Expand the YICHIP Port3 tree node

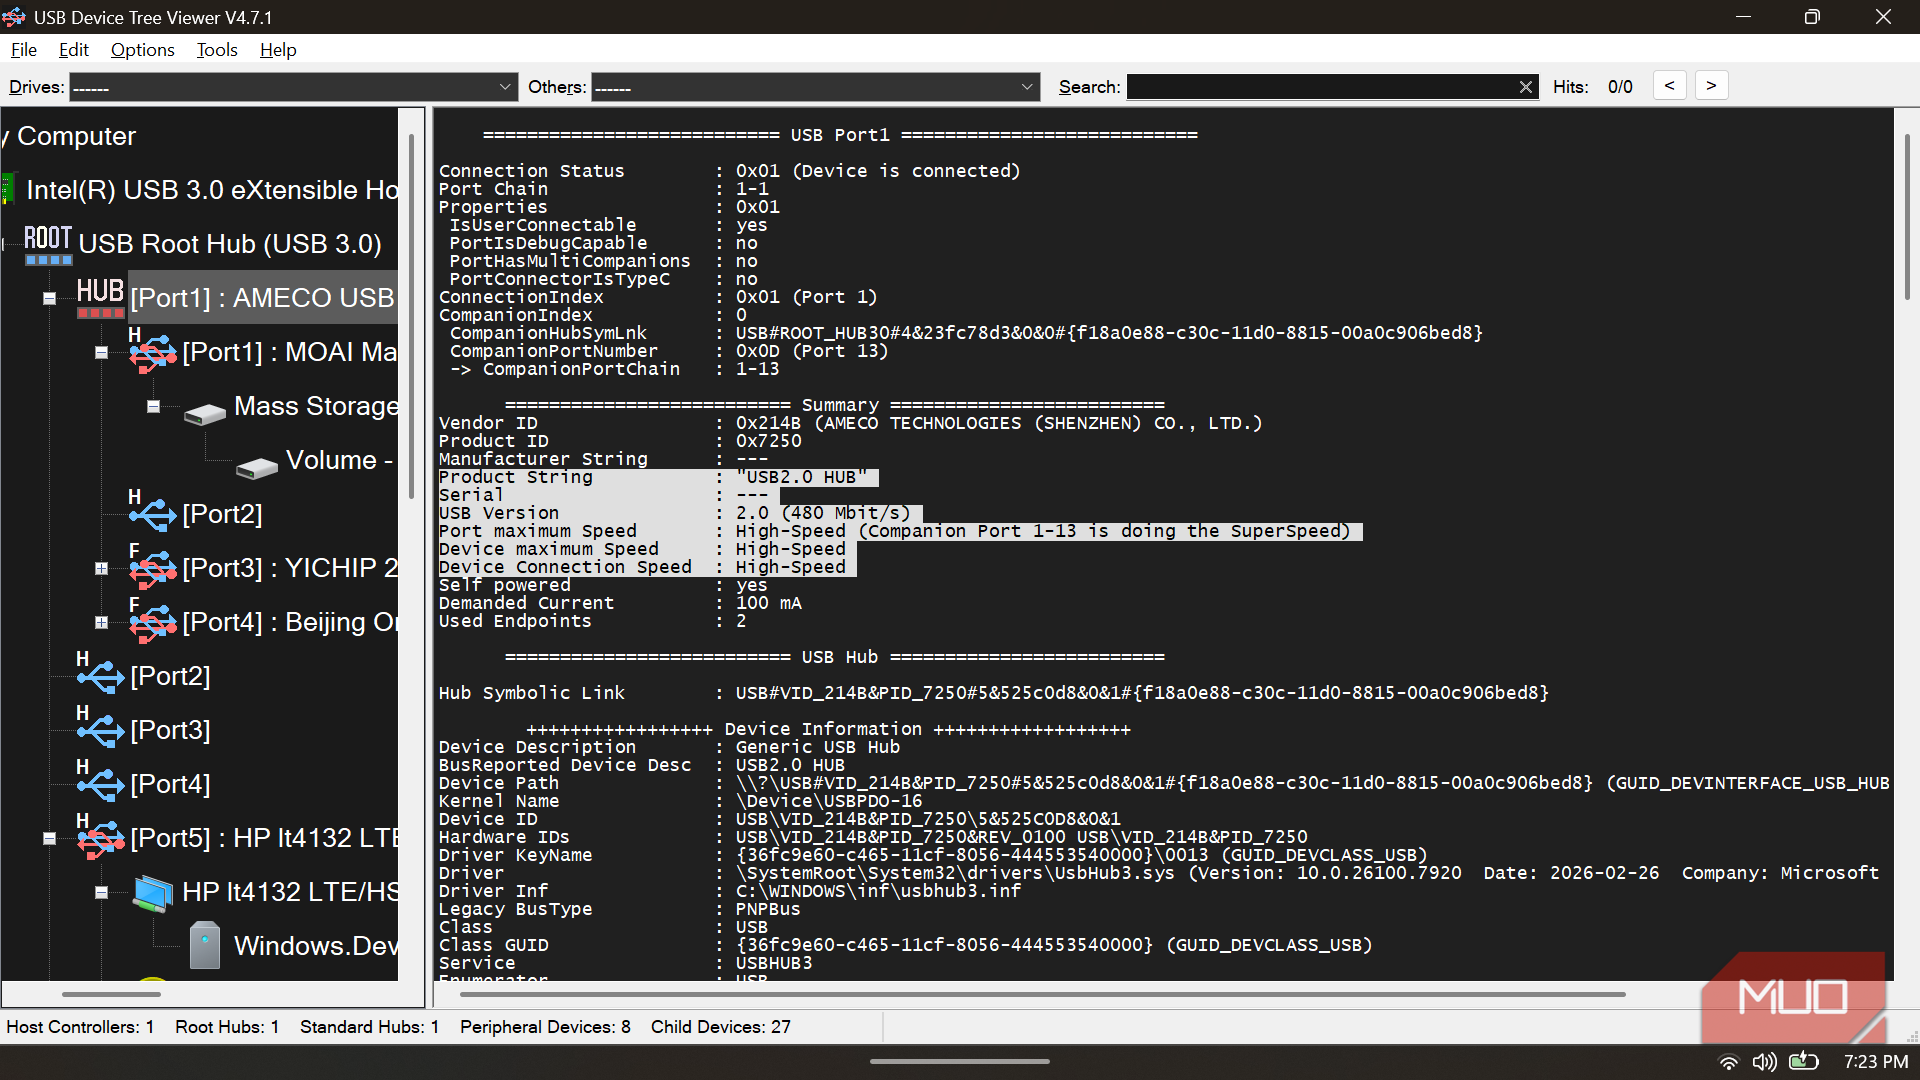click(101, 568)
